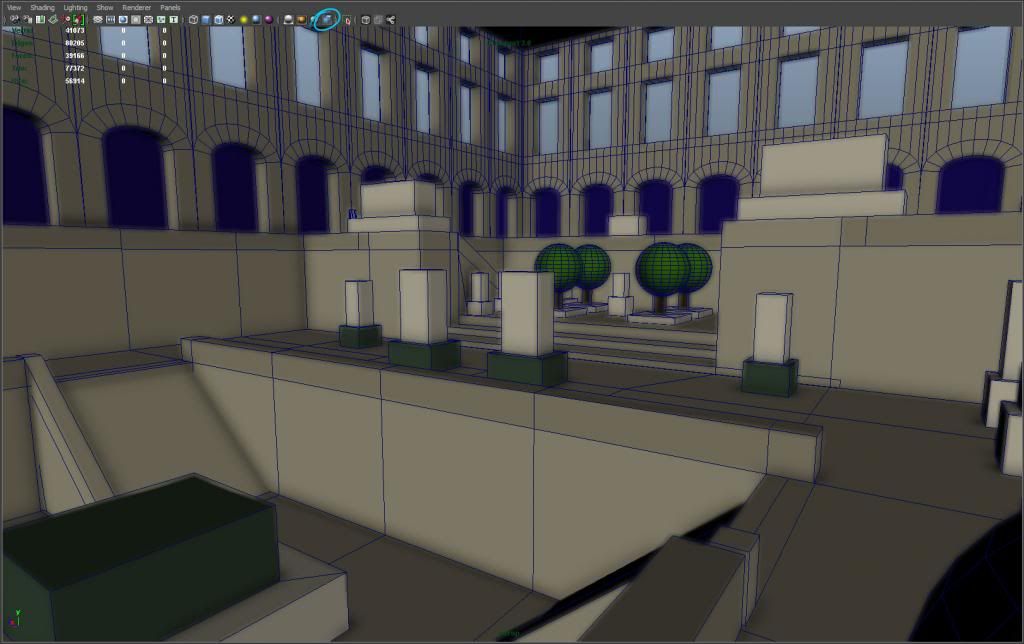Toggle the Resolution Gate icon
The height and width of the screenshot is (644, 1024).
coord(123,20)
